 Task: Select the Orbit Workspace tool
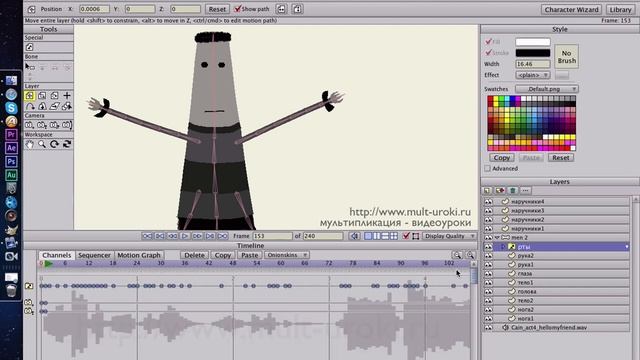[67, 144]
